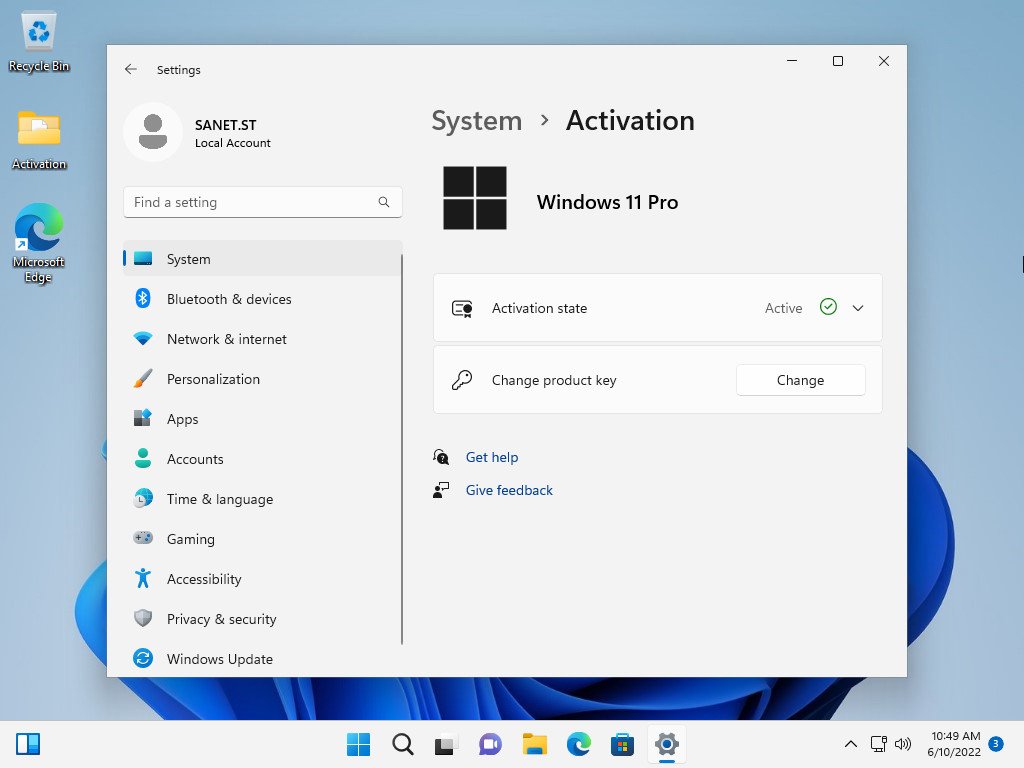Click the Activation state certificate icon

(x=462, y=308)
